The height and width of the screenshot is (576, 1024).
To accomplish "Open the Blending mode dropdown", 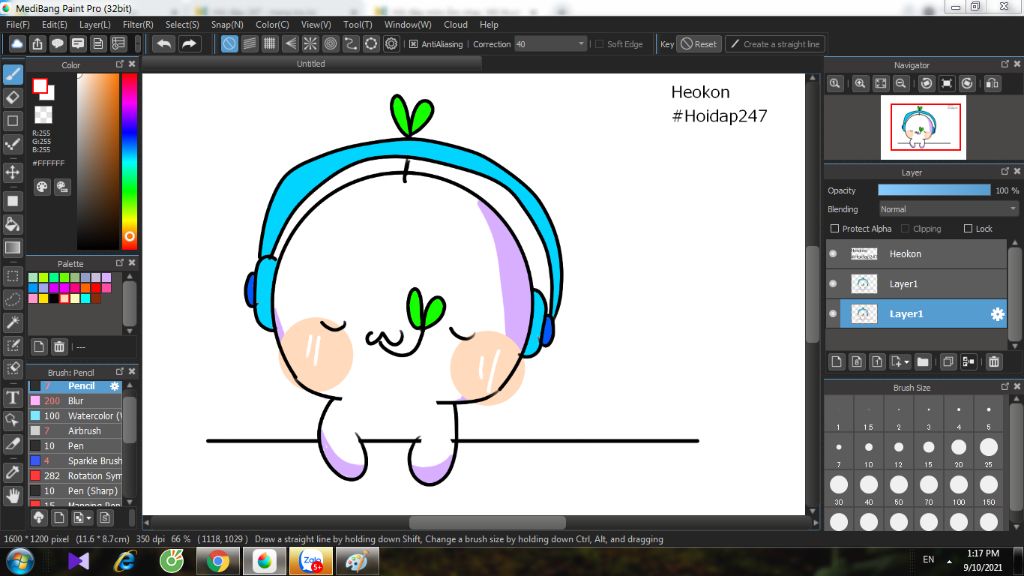I will pos(948,209).
